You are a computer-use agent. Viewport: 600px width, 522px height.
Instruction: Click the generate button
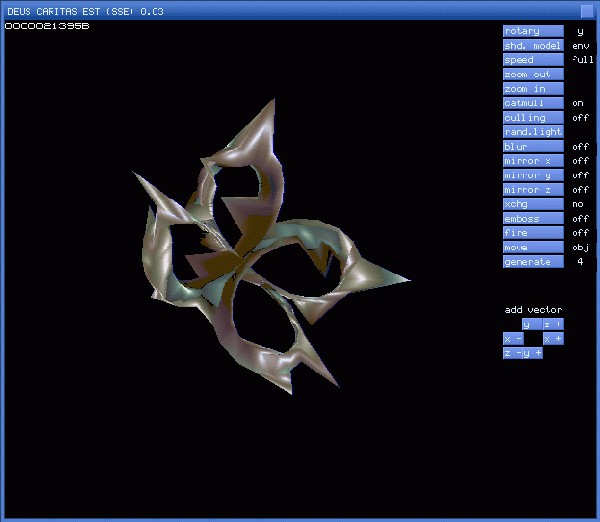click(533, 262)
